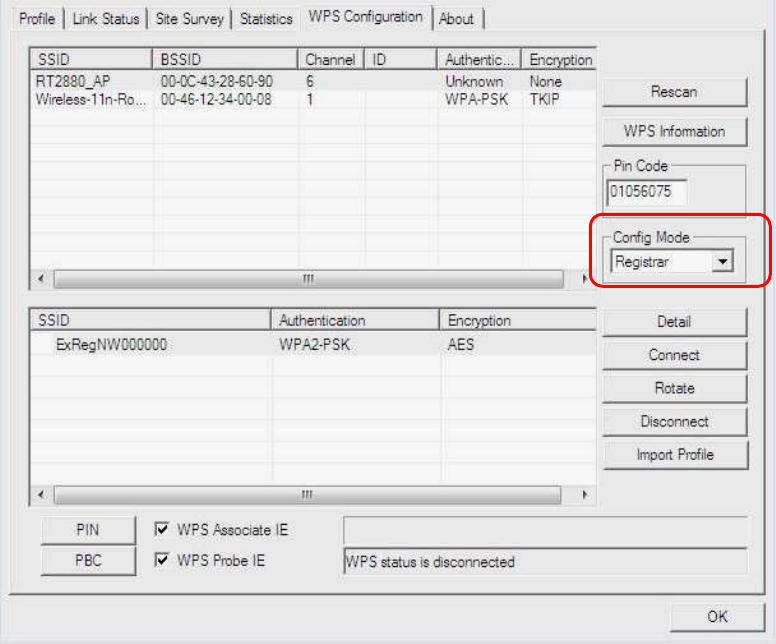The height and width of the screenshot is (644, 776).
Task: Click the Authentication header in profile list
Action: point(355,320)
